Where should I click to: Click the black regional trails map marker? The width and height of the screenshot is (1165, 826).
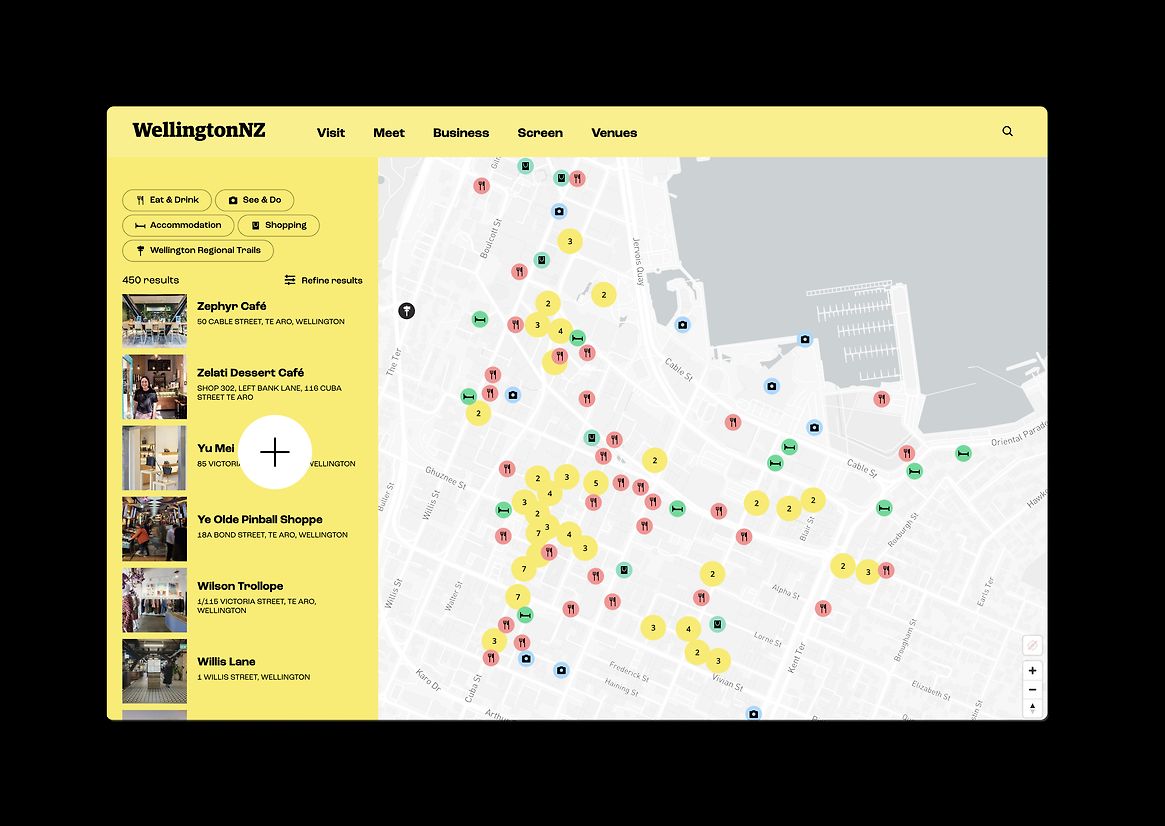tap(406, 311)
